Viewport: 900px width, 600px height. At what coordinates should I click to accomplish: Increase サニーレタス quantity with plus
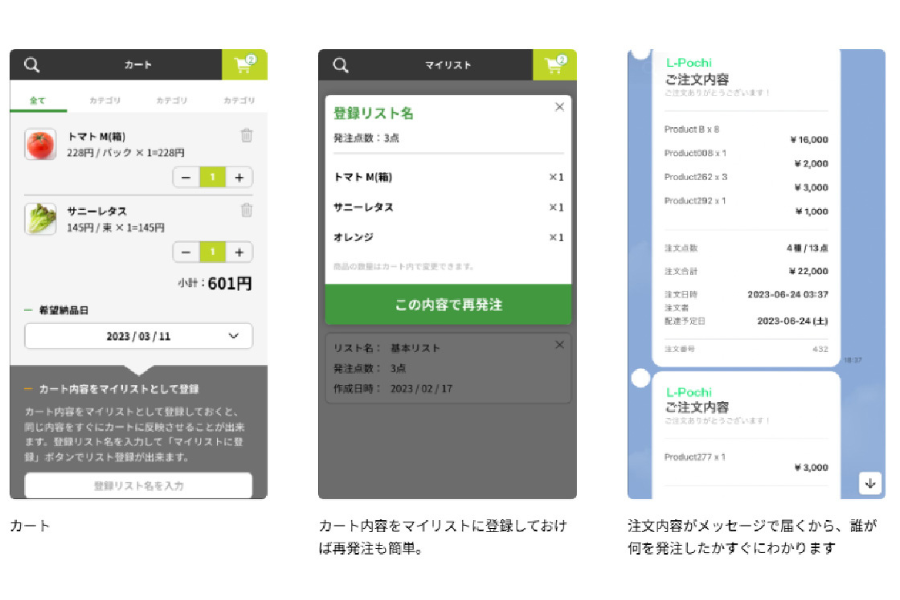tap(240, 252)
